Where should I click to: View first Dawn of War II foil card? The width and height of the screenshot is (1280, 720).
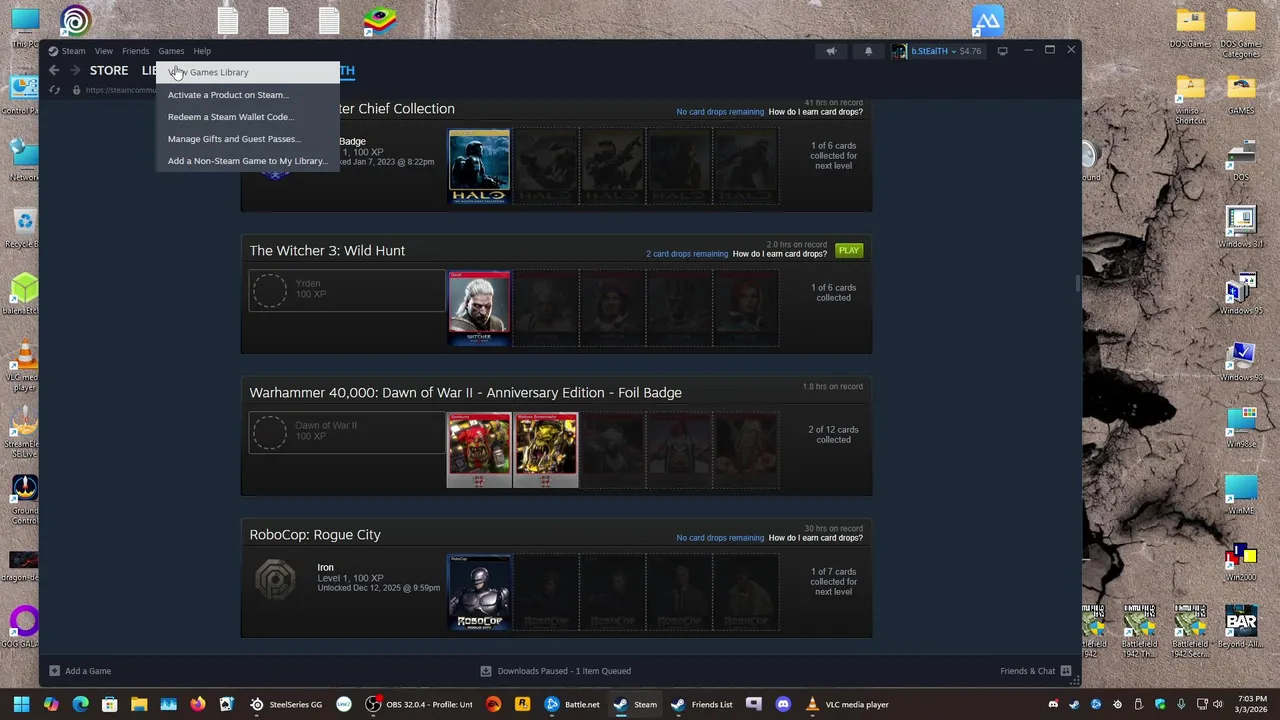479,450
